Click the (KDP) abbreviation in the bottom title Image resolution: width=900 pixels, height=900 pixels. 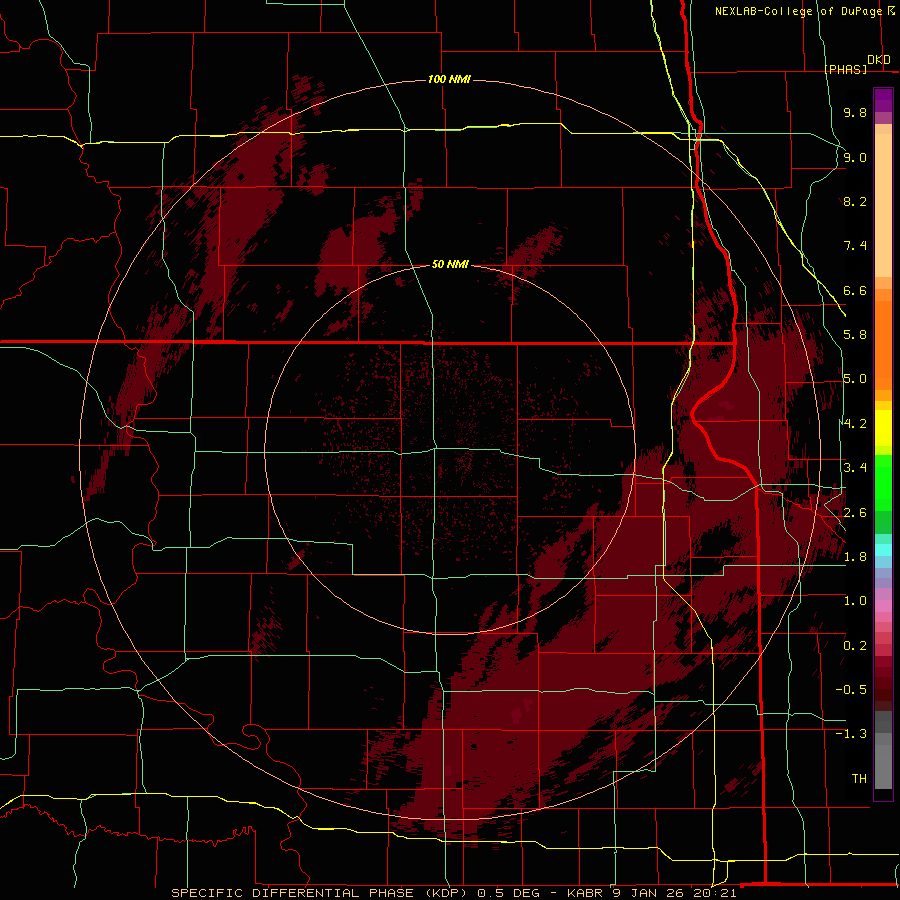pos(447,893)
